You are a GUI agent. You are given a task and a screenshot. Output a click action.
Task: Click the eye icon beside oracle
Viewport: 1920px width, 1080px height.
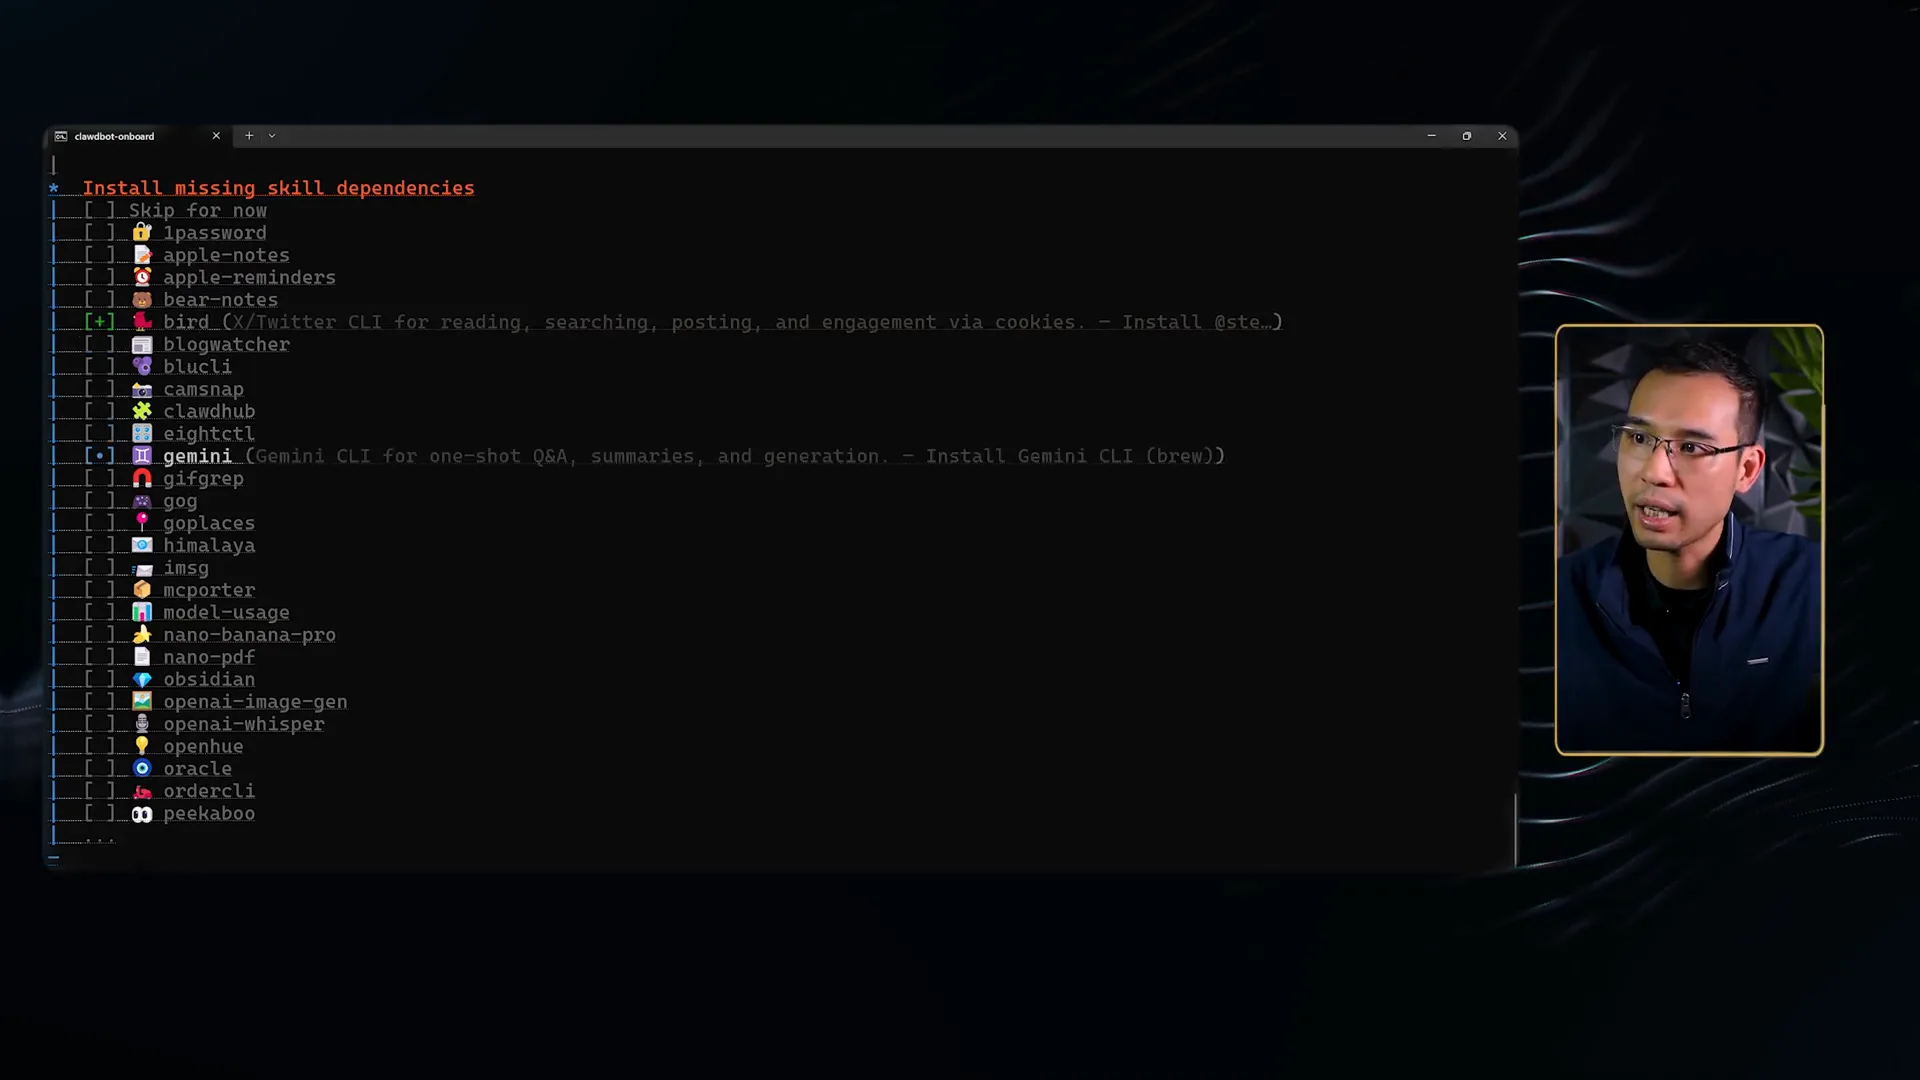pyautogui.click(x=142, y=769)
